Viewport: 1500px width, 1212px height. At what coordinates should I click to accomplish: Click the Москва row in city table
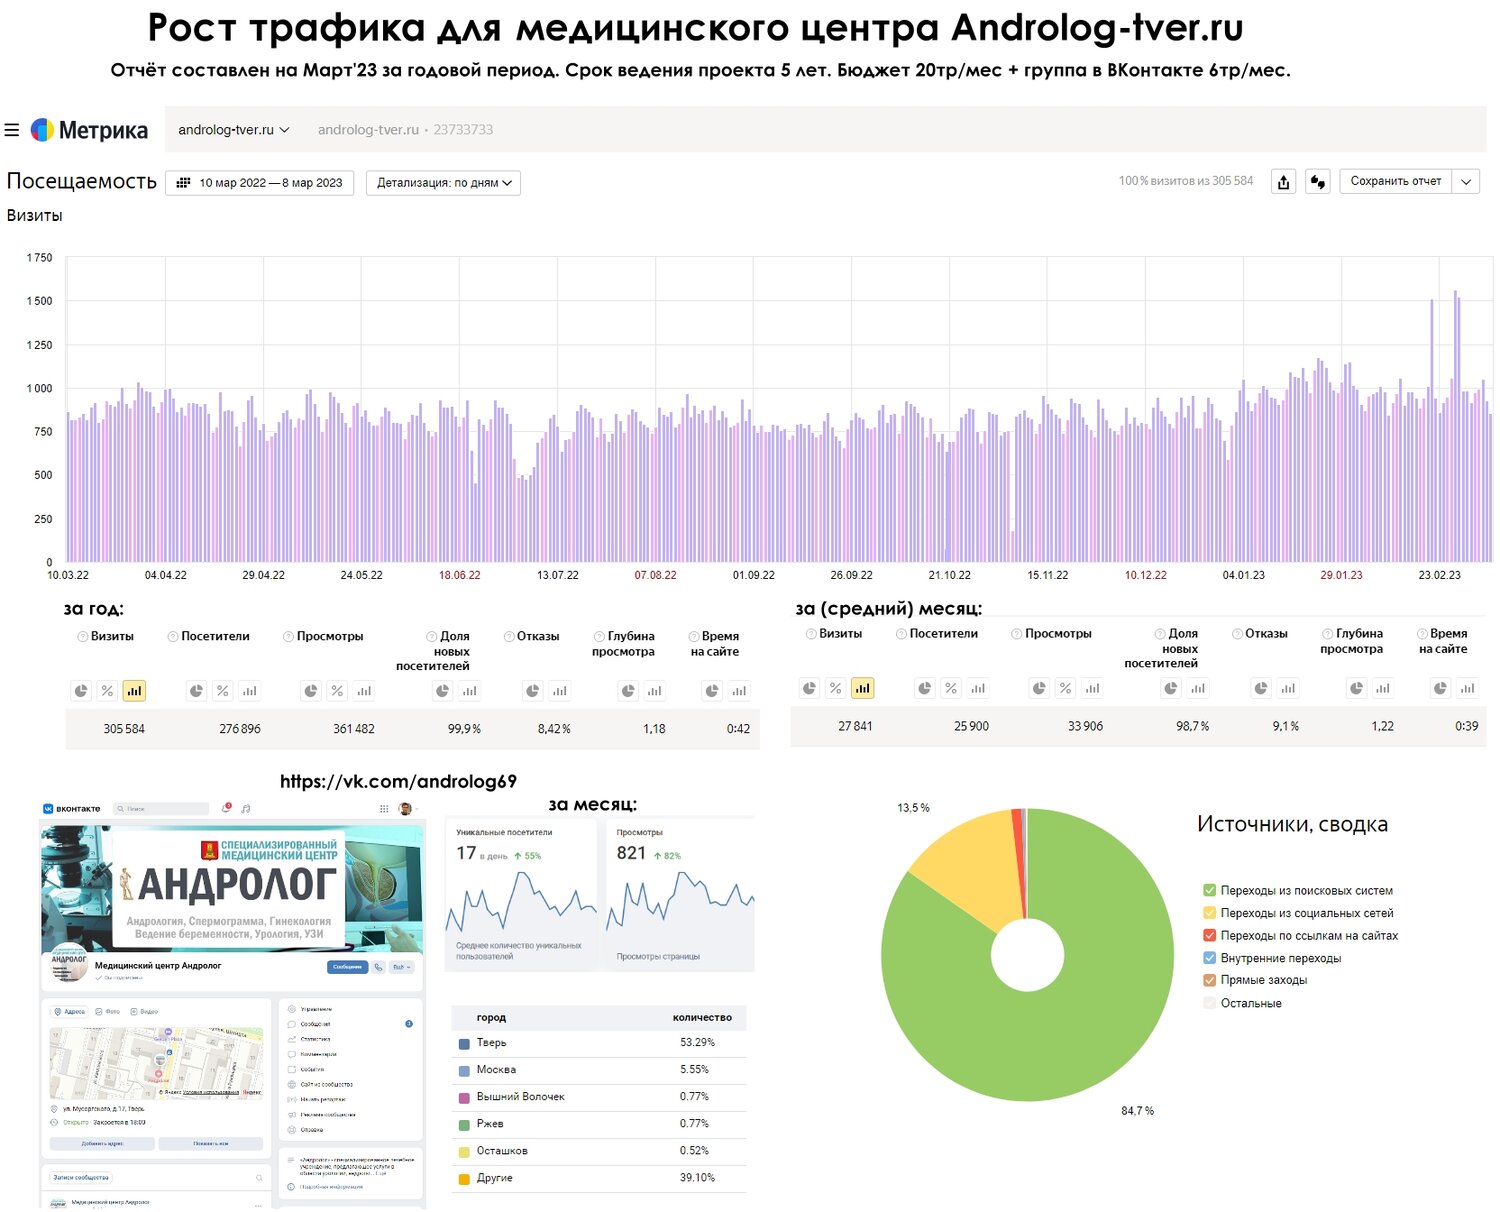599,1070
